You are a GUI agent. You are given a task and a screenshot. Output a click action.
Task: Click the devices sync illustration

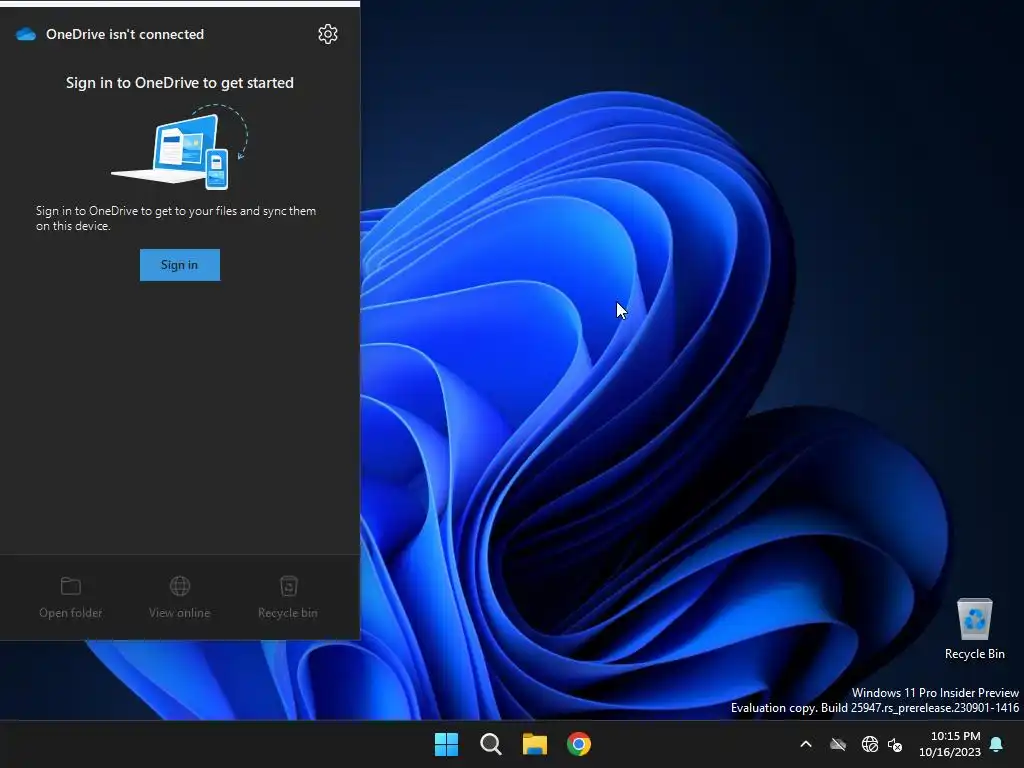point(180,147)
